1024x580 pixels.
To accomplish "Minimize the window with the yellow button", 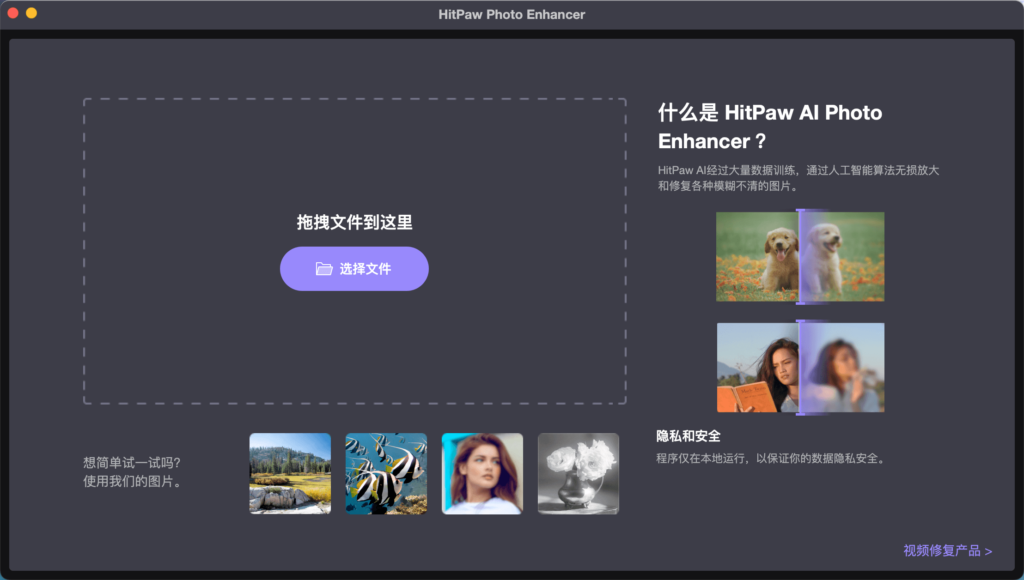I will (31, 13).
